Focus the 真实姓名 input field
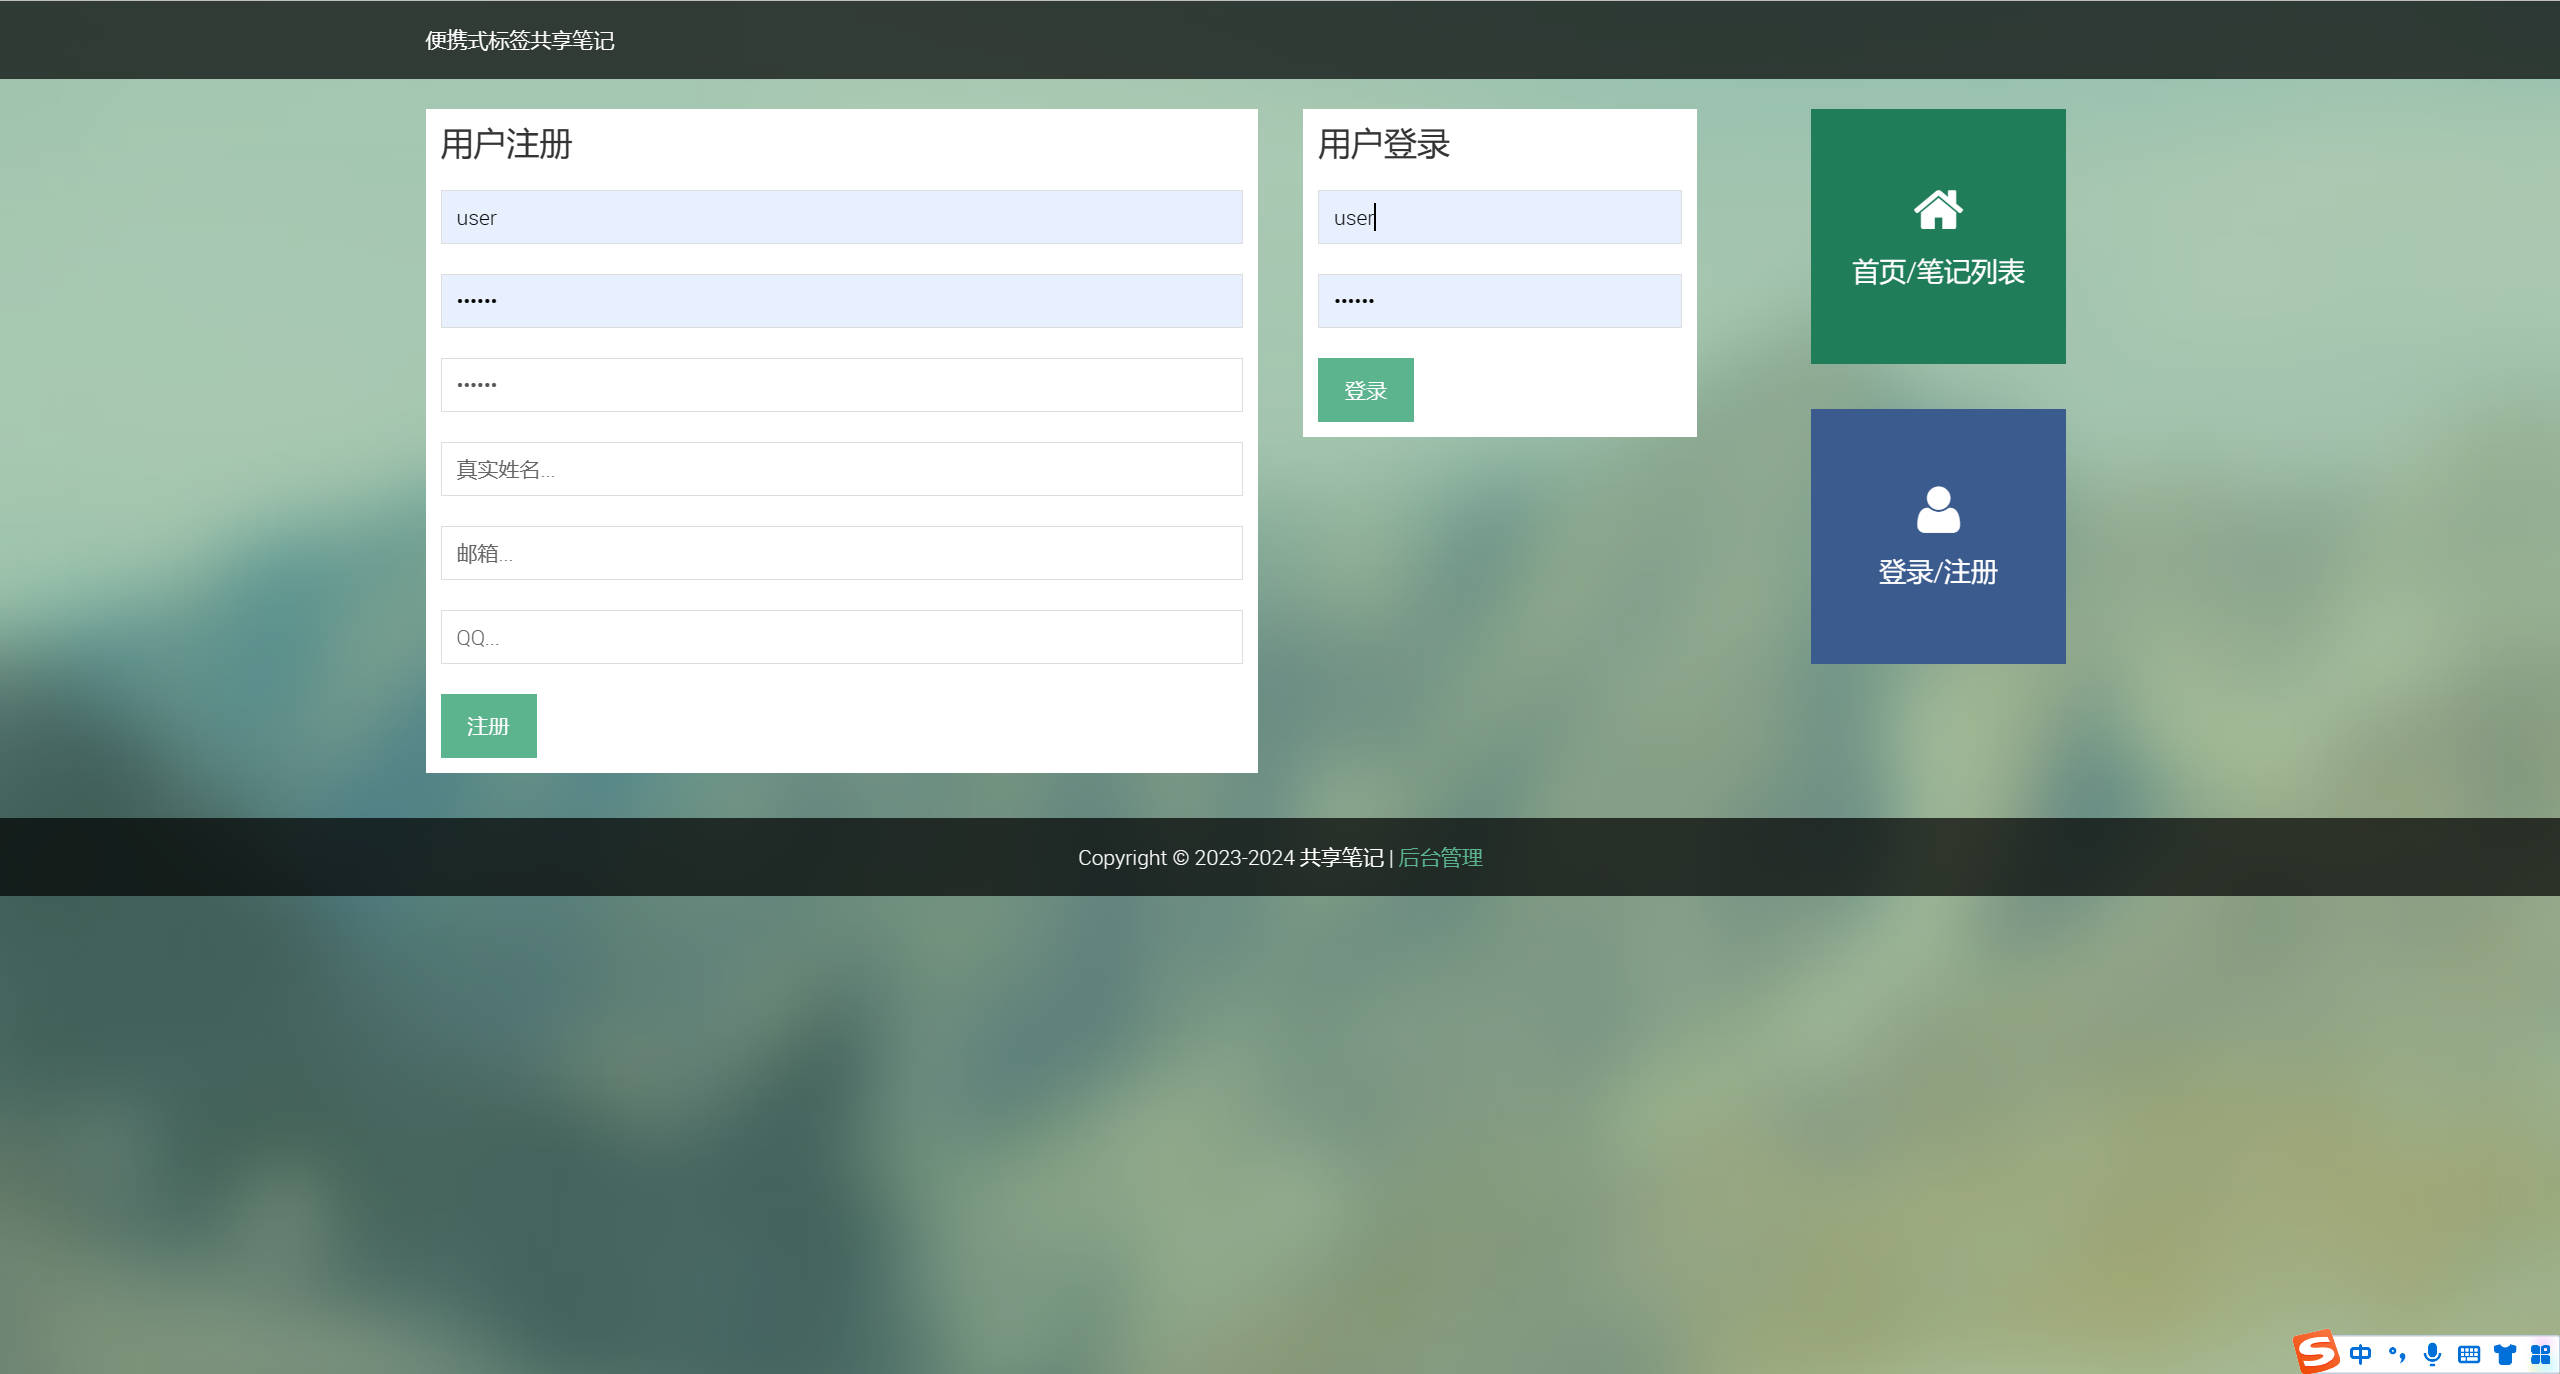 pyautogui.click(x=841, y=469)
